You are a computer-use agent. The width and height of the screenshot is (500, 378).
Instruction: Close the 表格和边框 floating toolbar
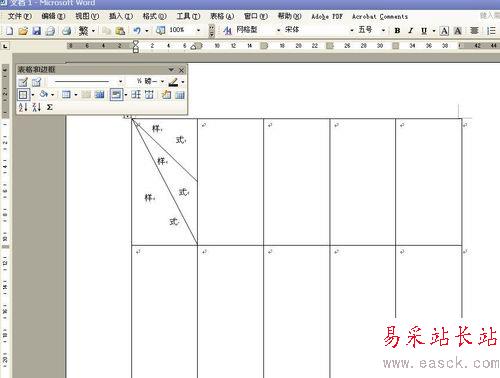point(181,70)
